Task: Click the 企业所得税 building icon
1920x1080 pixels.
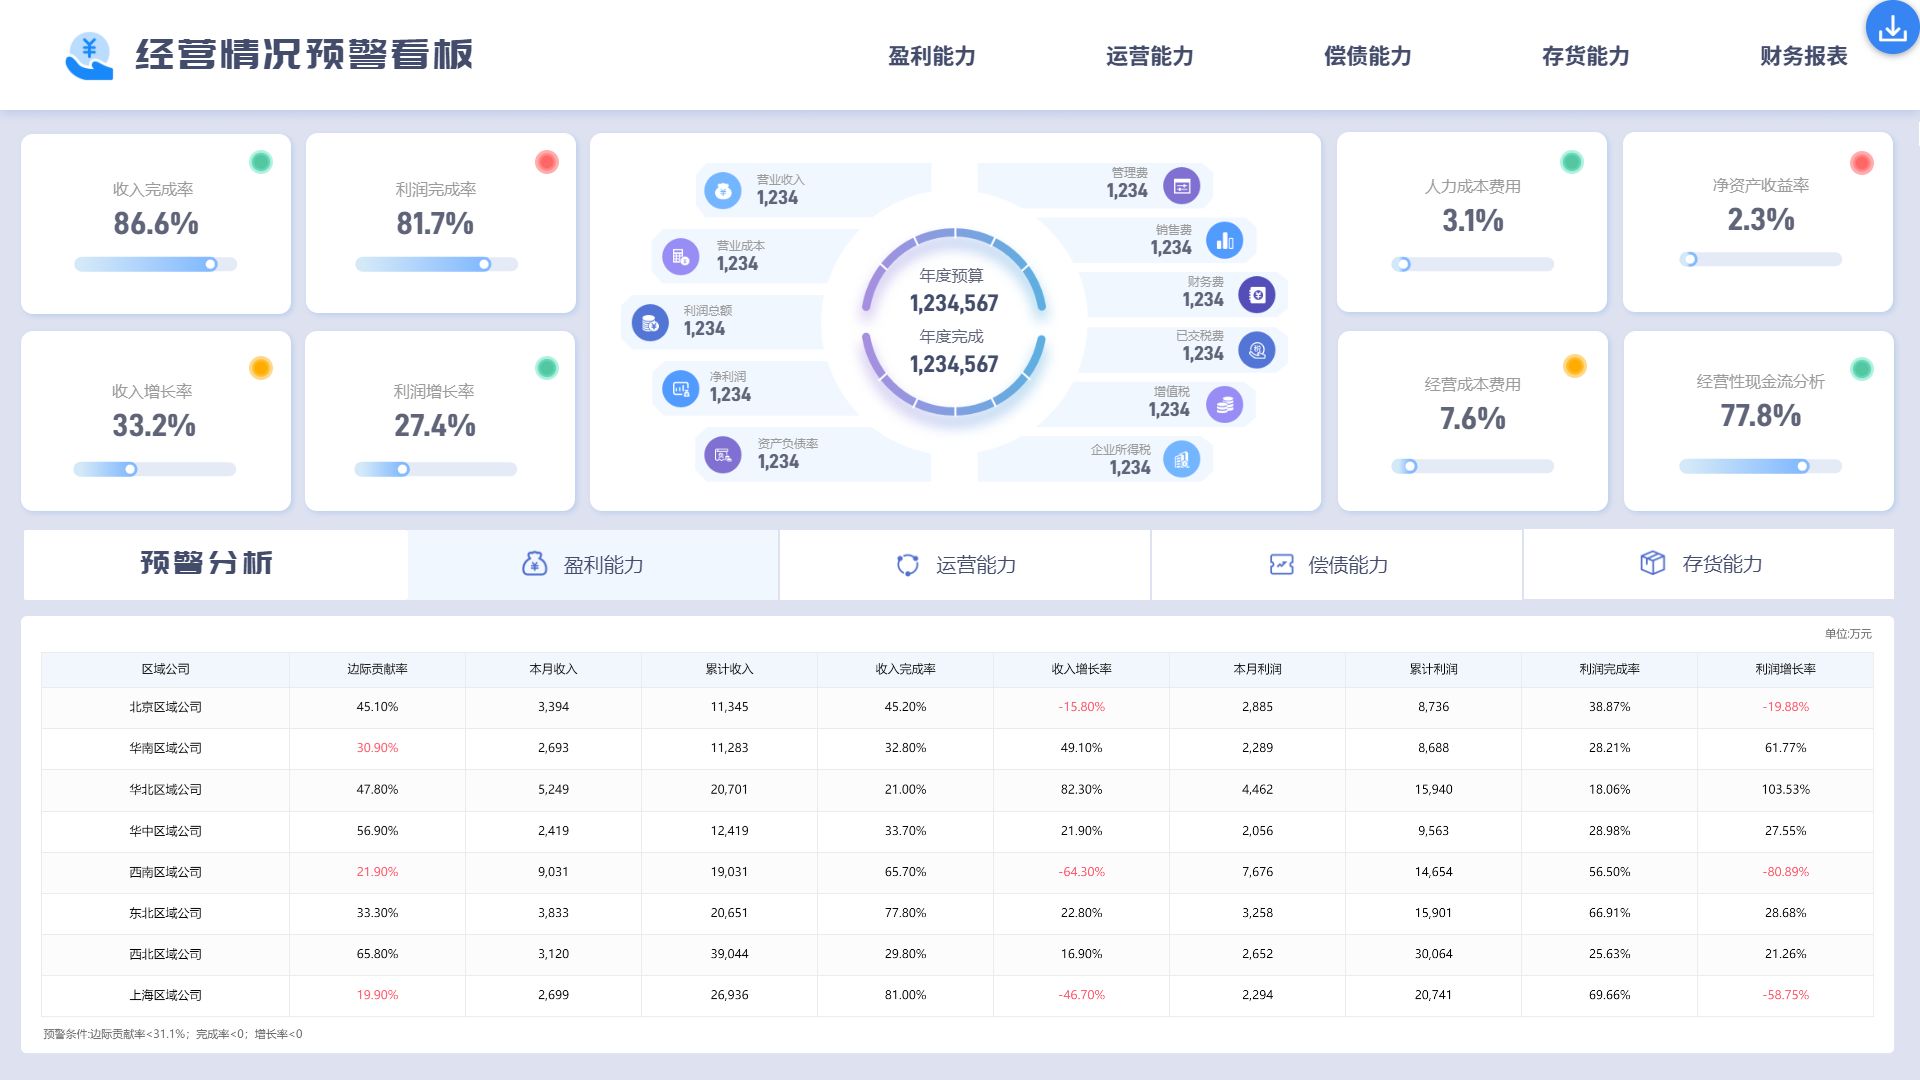Action: tap(1181, 460)
